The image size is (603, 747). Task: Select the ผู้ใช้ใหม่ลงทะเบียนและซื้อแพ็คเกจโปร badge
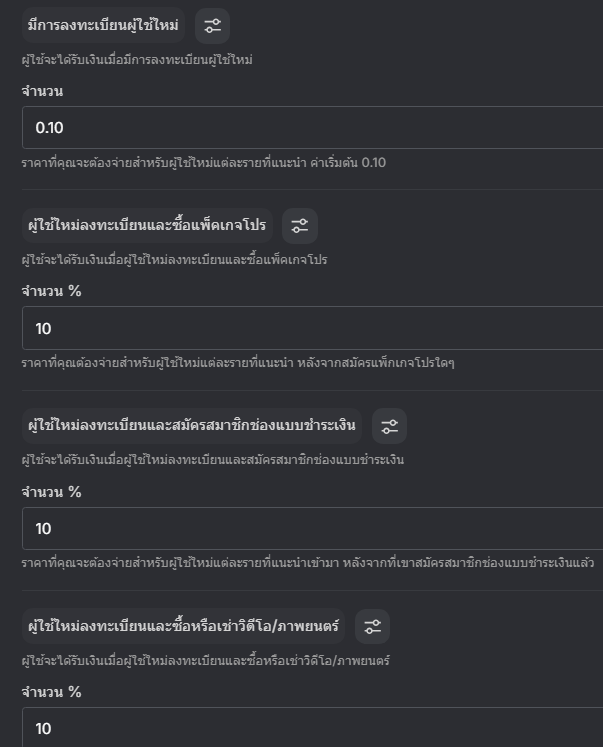coord(147,225)
